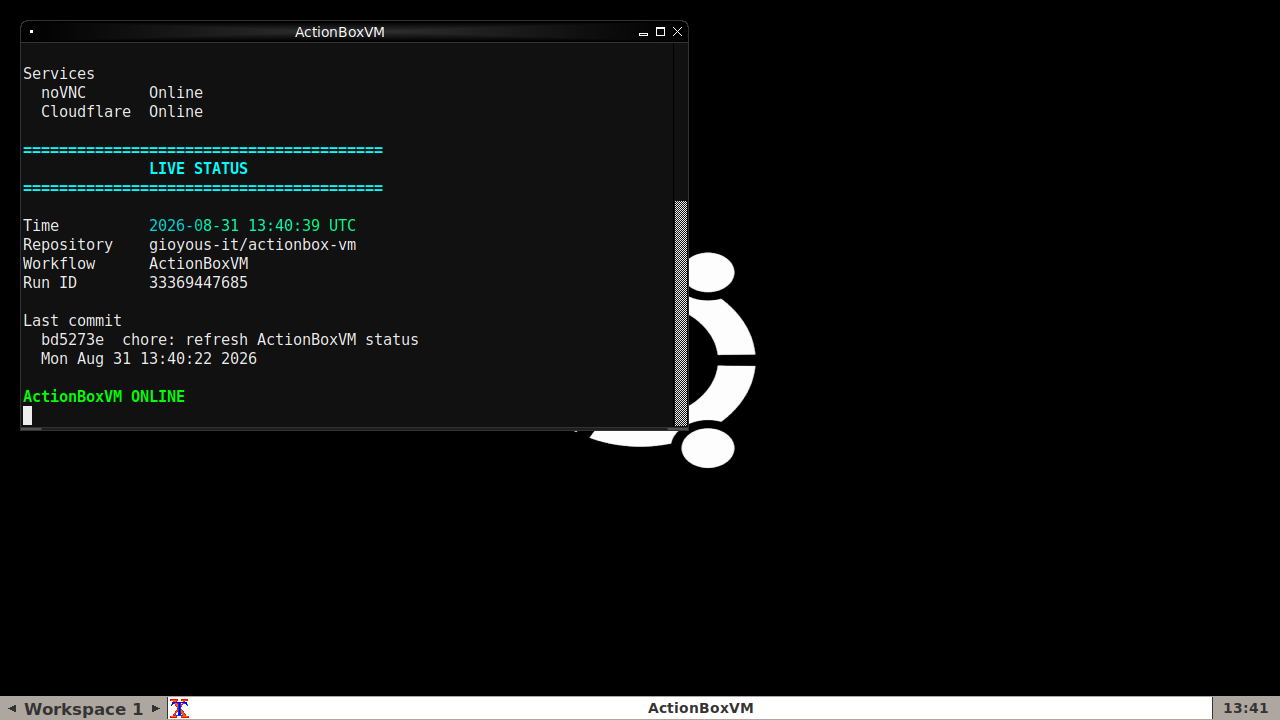Image resolution: width=1280 pixels, height=720 pixels.
Task: Click the Run ID number '33369447685'
Action: (x=198, y=283)
